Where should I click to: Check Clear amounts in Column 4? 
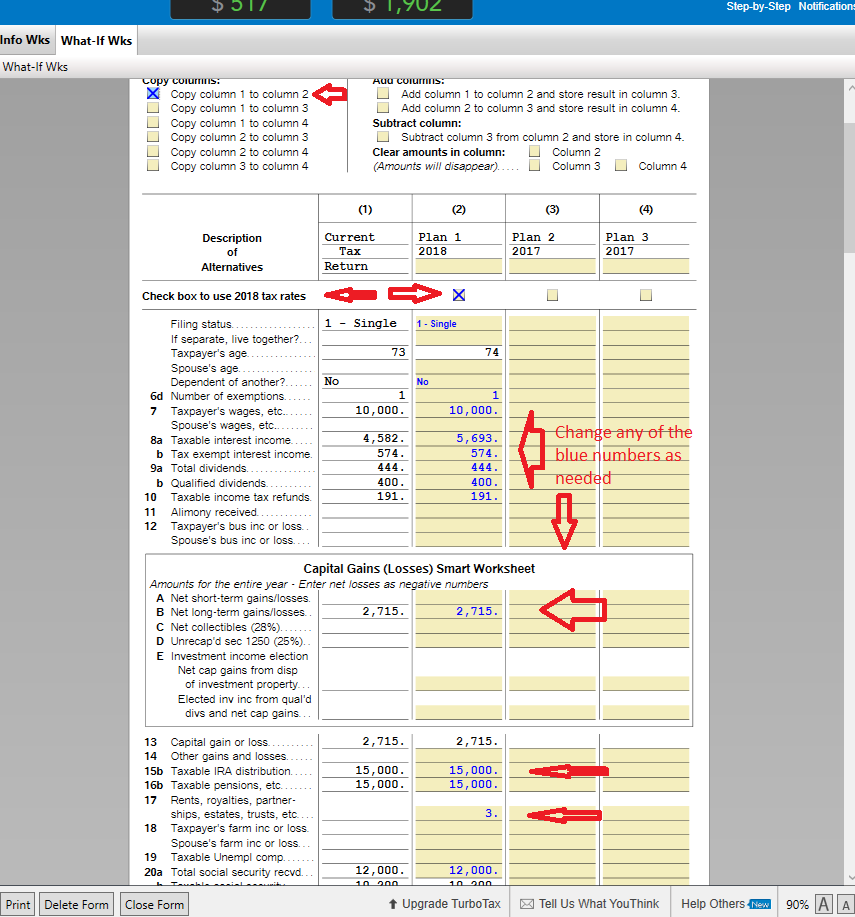[x=621, y=166]
